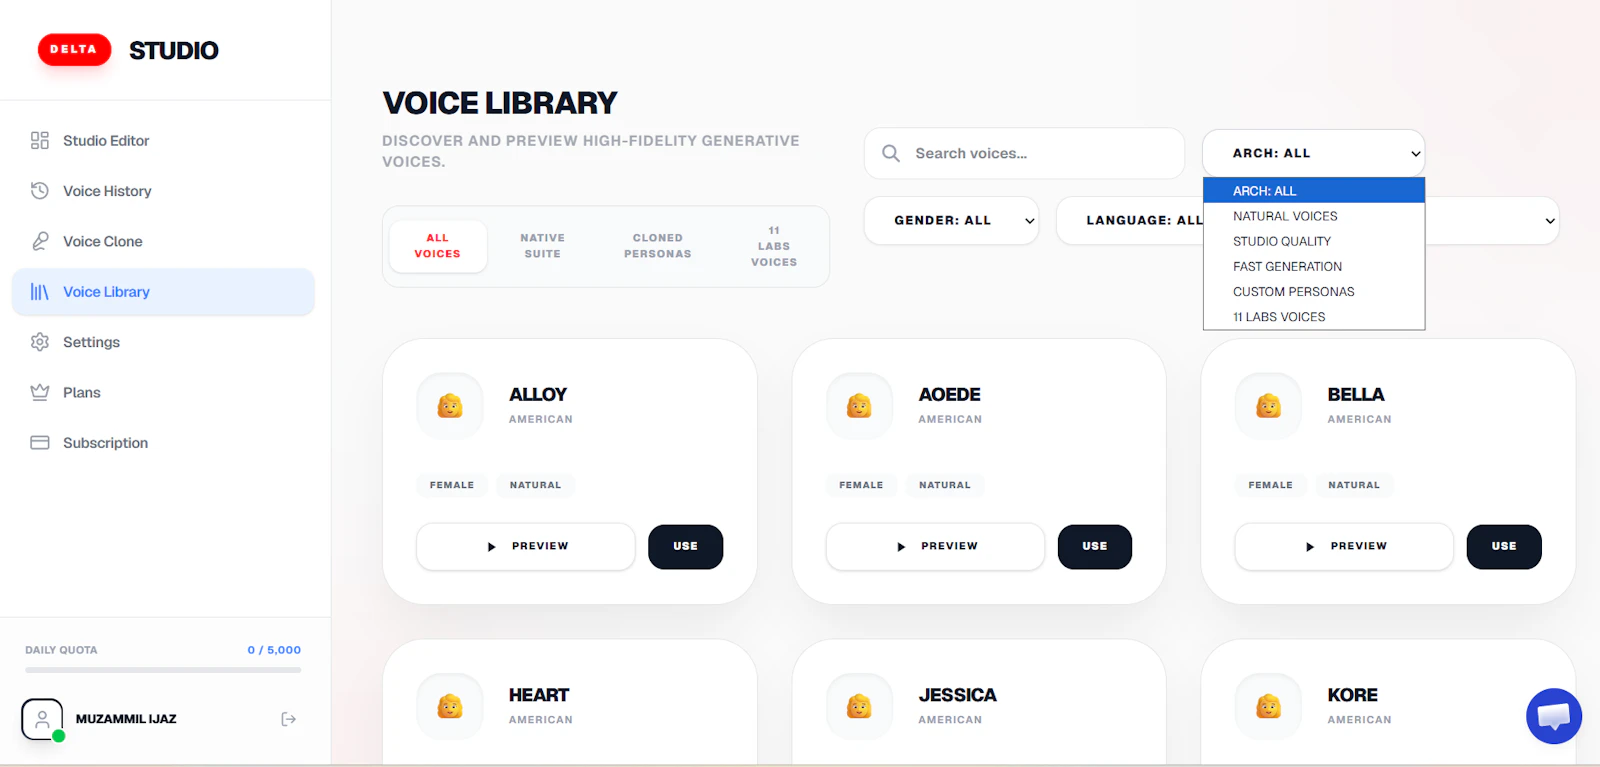Image resolution: width=1600 pixels, height=767 pixels.
Task: Choose 11 LABS VOICES from the list
Action: [1314, 317]
